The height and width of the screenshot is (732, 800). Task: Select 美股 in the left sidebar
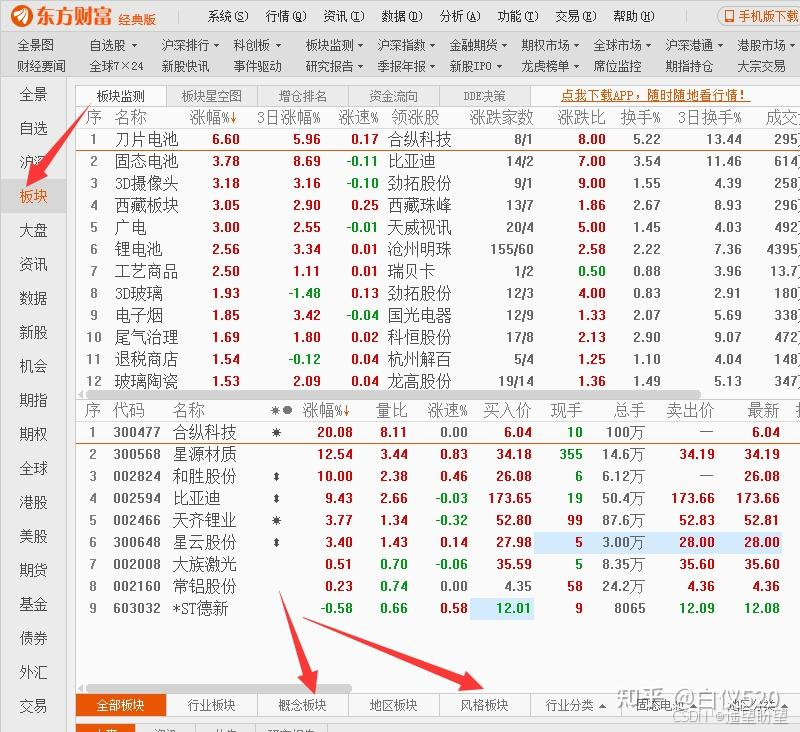click(x=33, y=536)
